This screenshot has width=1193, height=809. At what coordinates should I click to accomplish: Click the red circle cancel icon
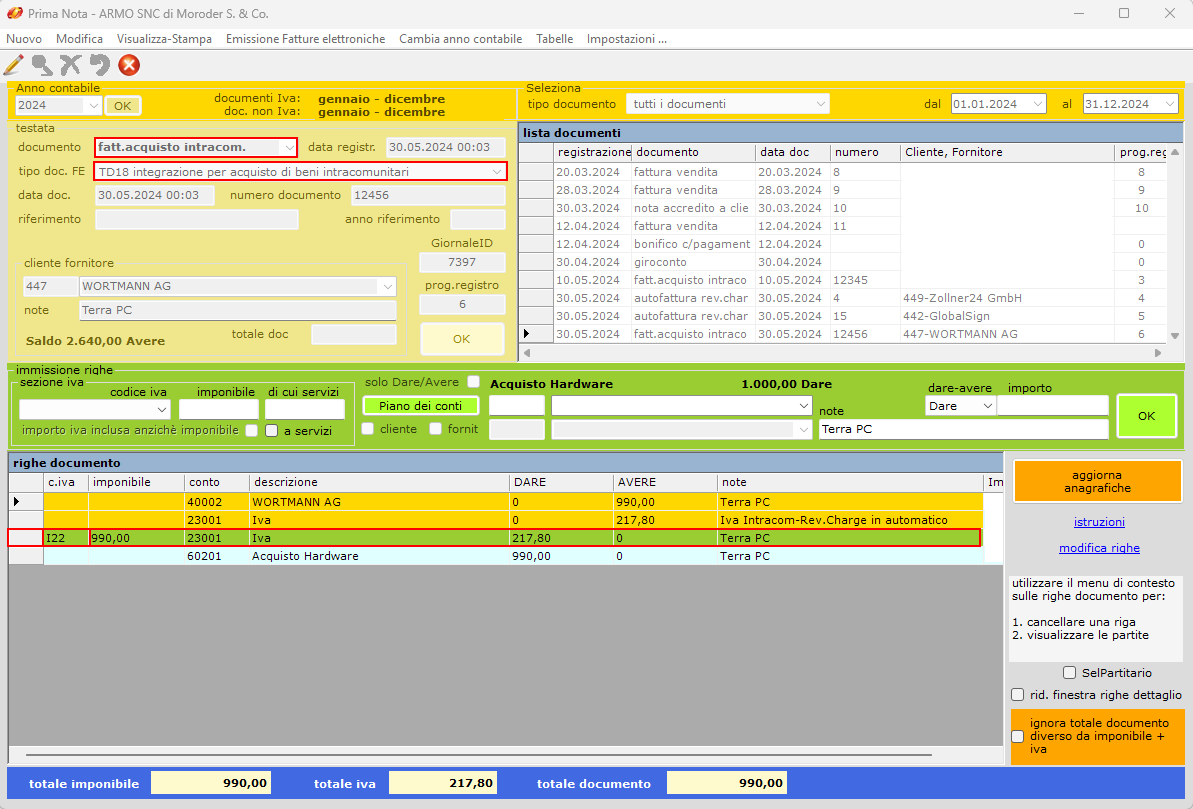[x=129, y=66]
